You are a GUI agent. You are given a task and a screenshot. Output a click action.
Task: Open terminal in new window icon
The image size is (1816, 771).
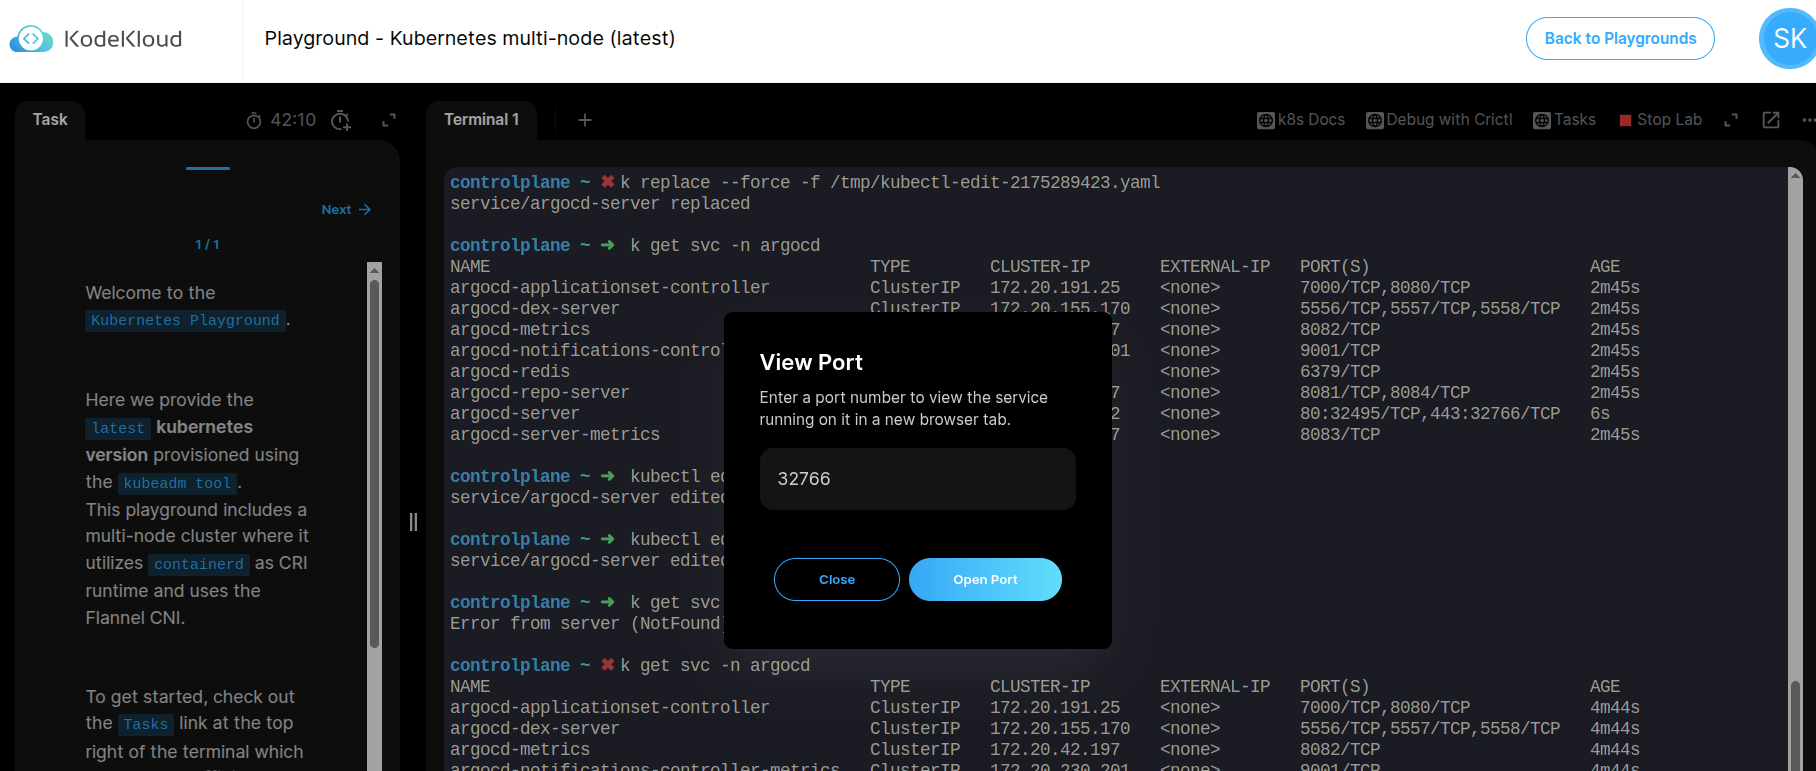(1771, 120)
